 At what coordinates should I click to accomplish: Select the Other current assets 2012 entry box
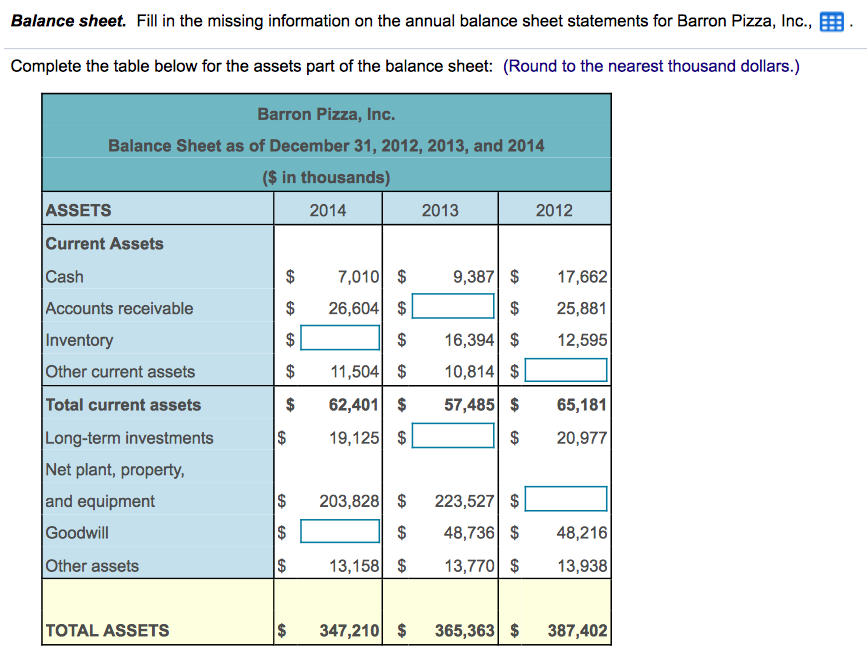click(566, 370)
